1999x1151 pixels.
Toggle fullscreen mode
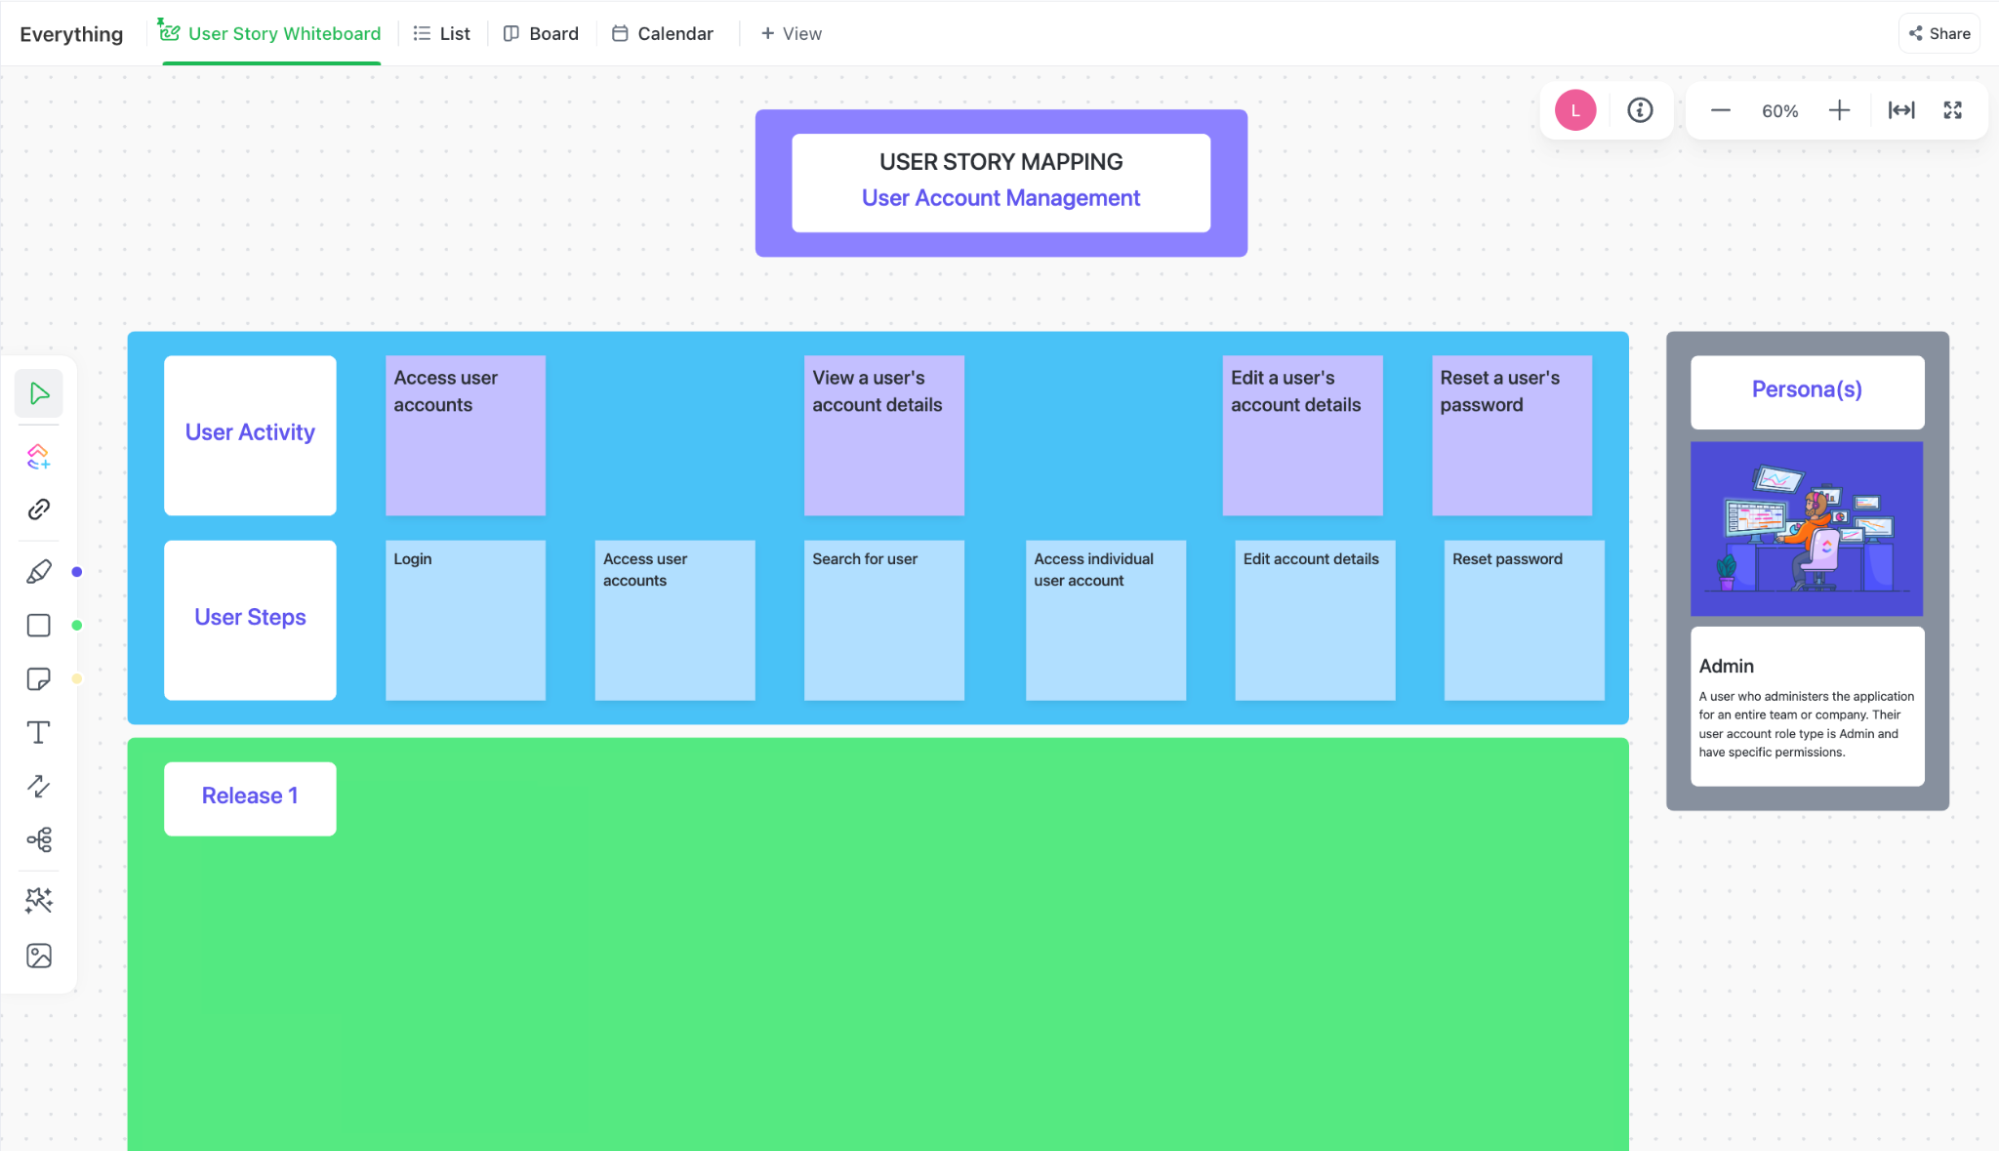tap(1952, 111)
